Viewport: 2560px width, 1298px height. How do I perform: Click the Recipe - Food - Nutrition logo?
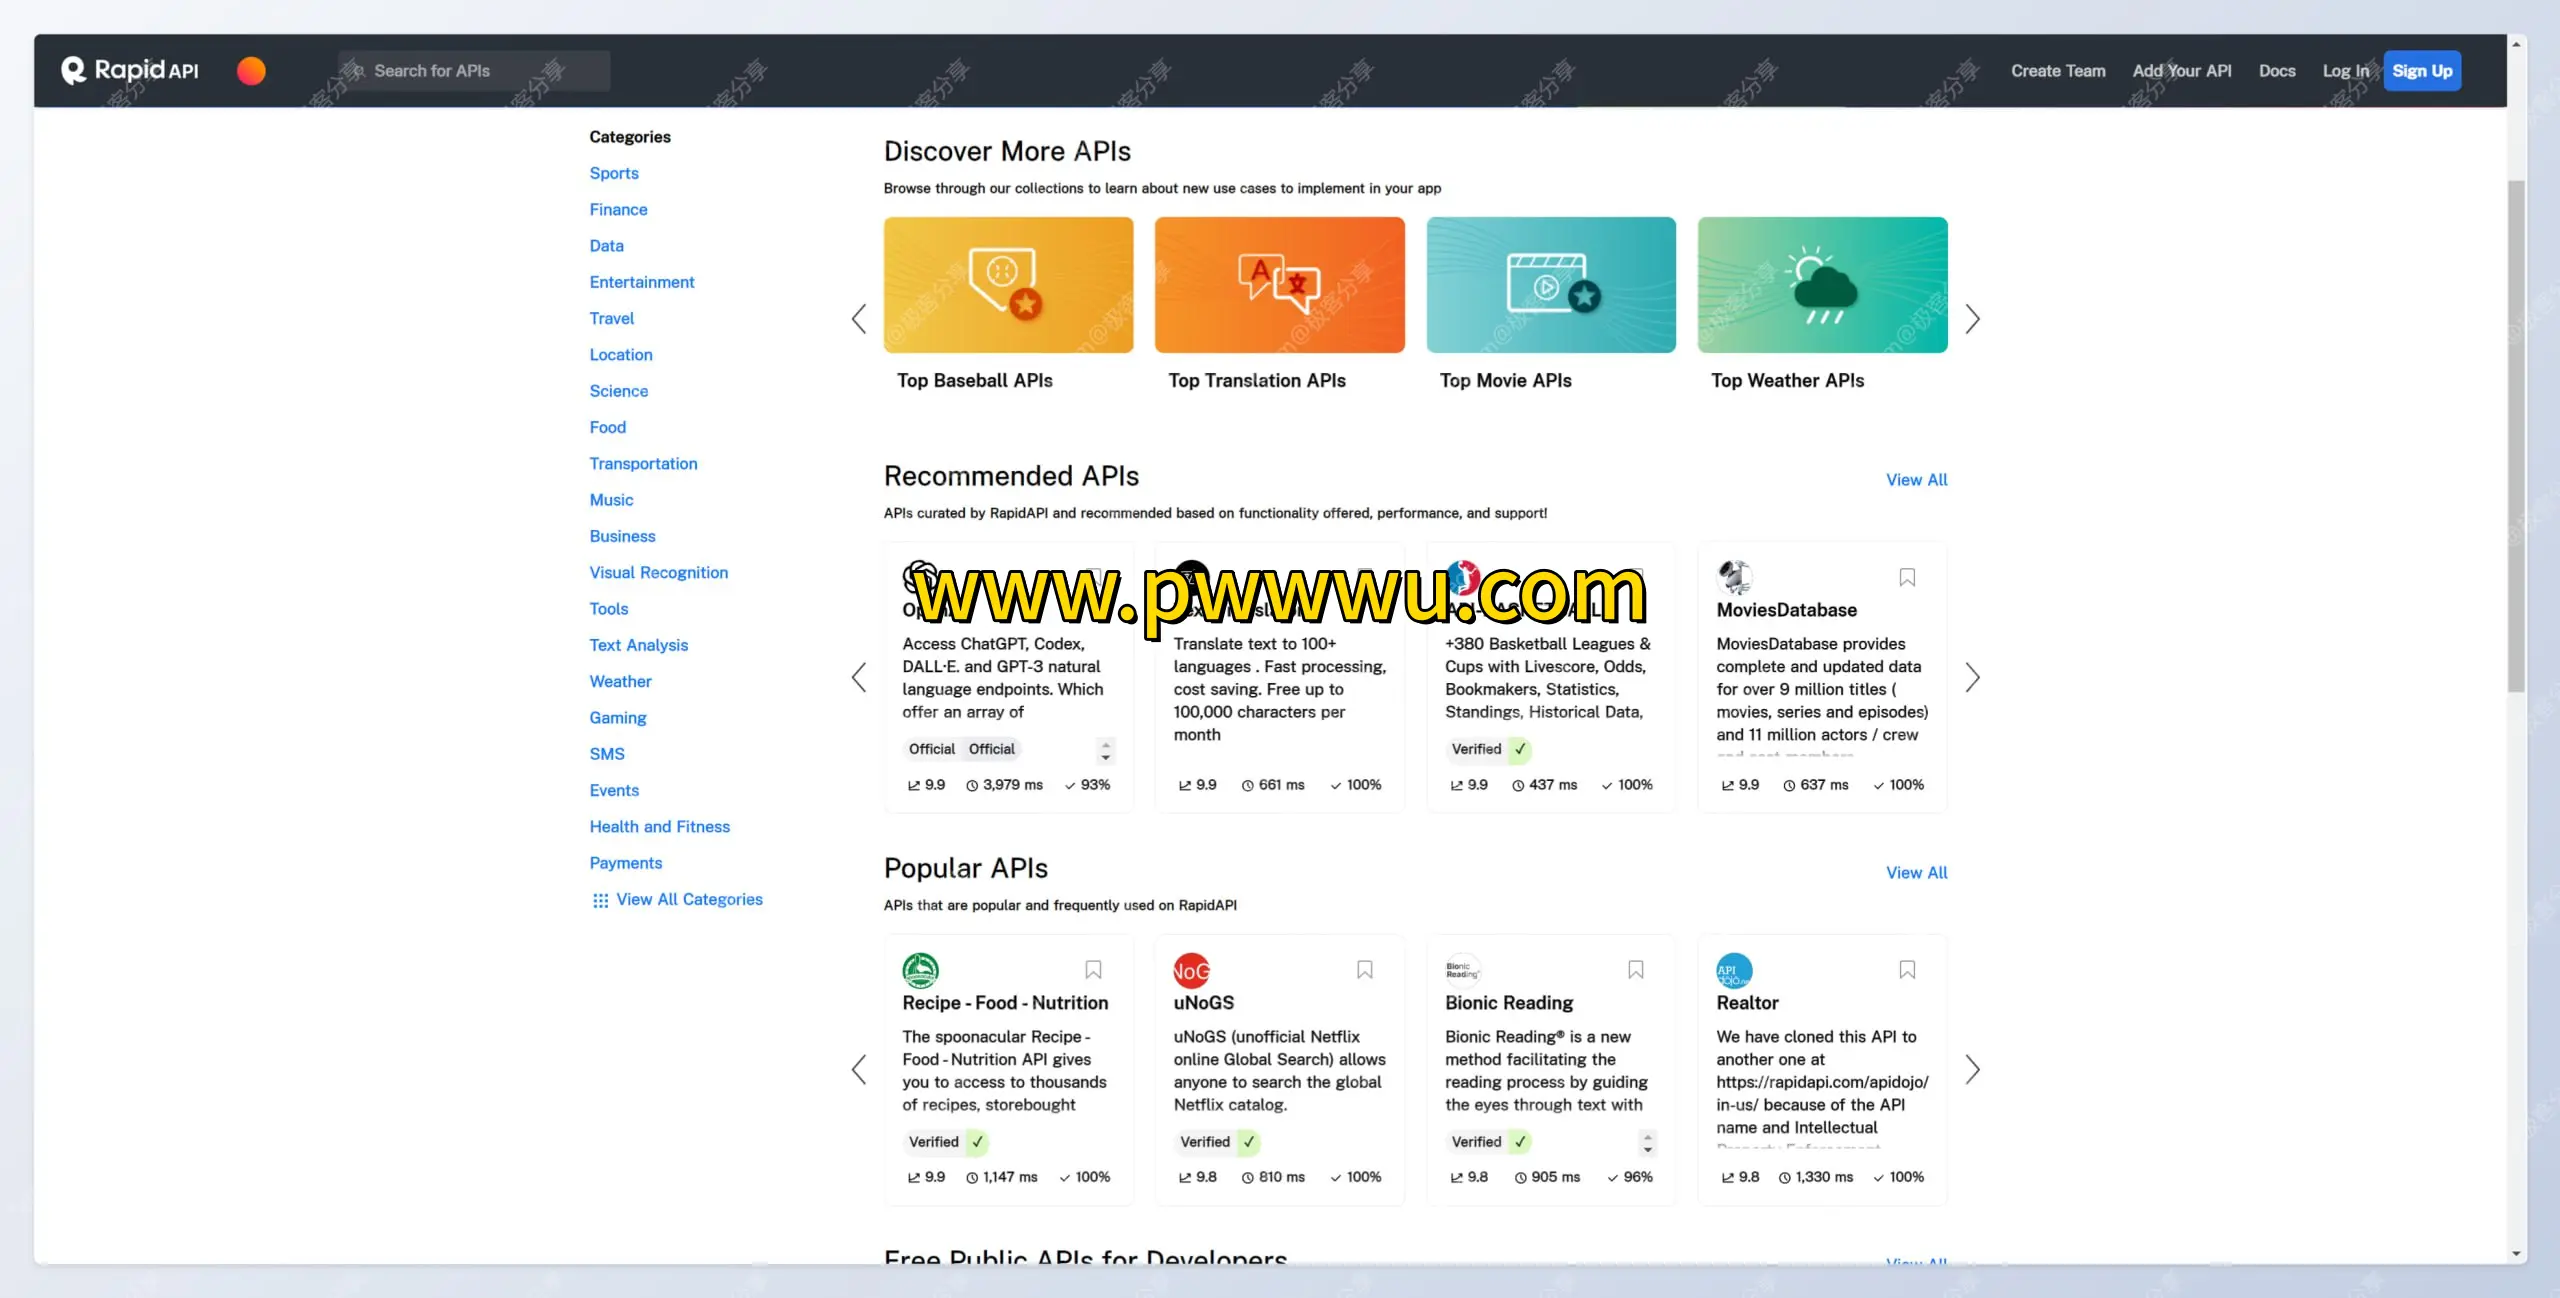[920, 969]
